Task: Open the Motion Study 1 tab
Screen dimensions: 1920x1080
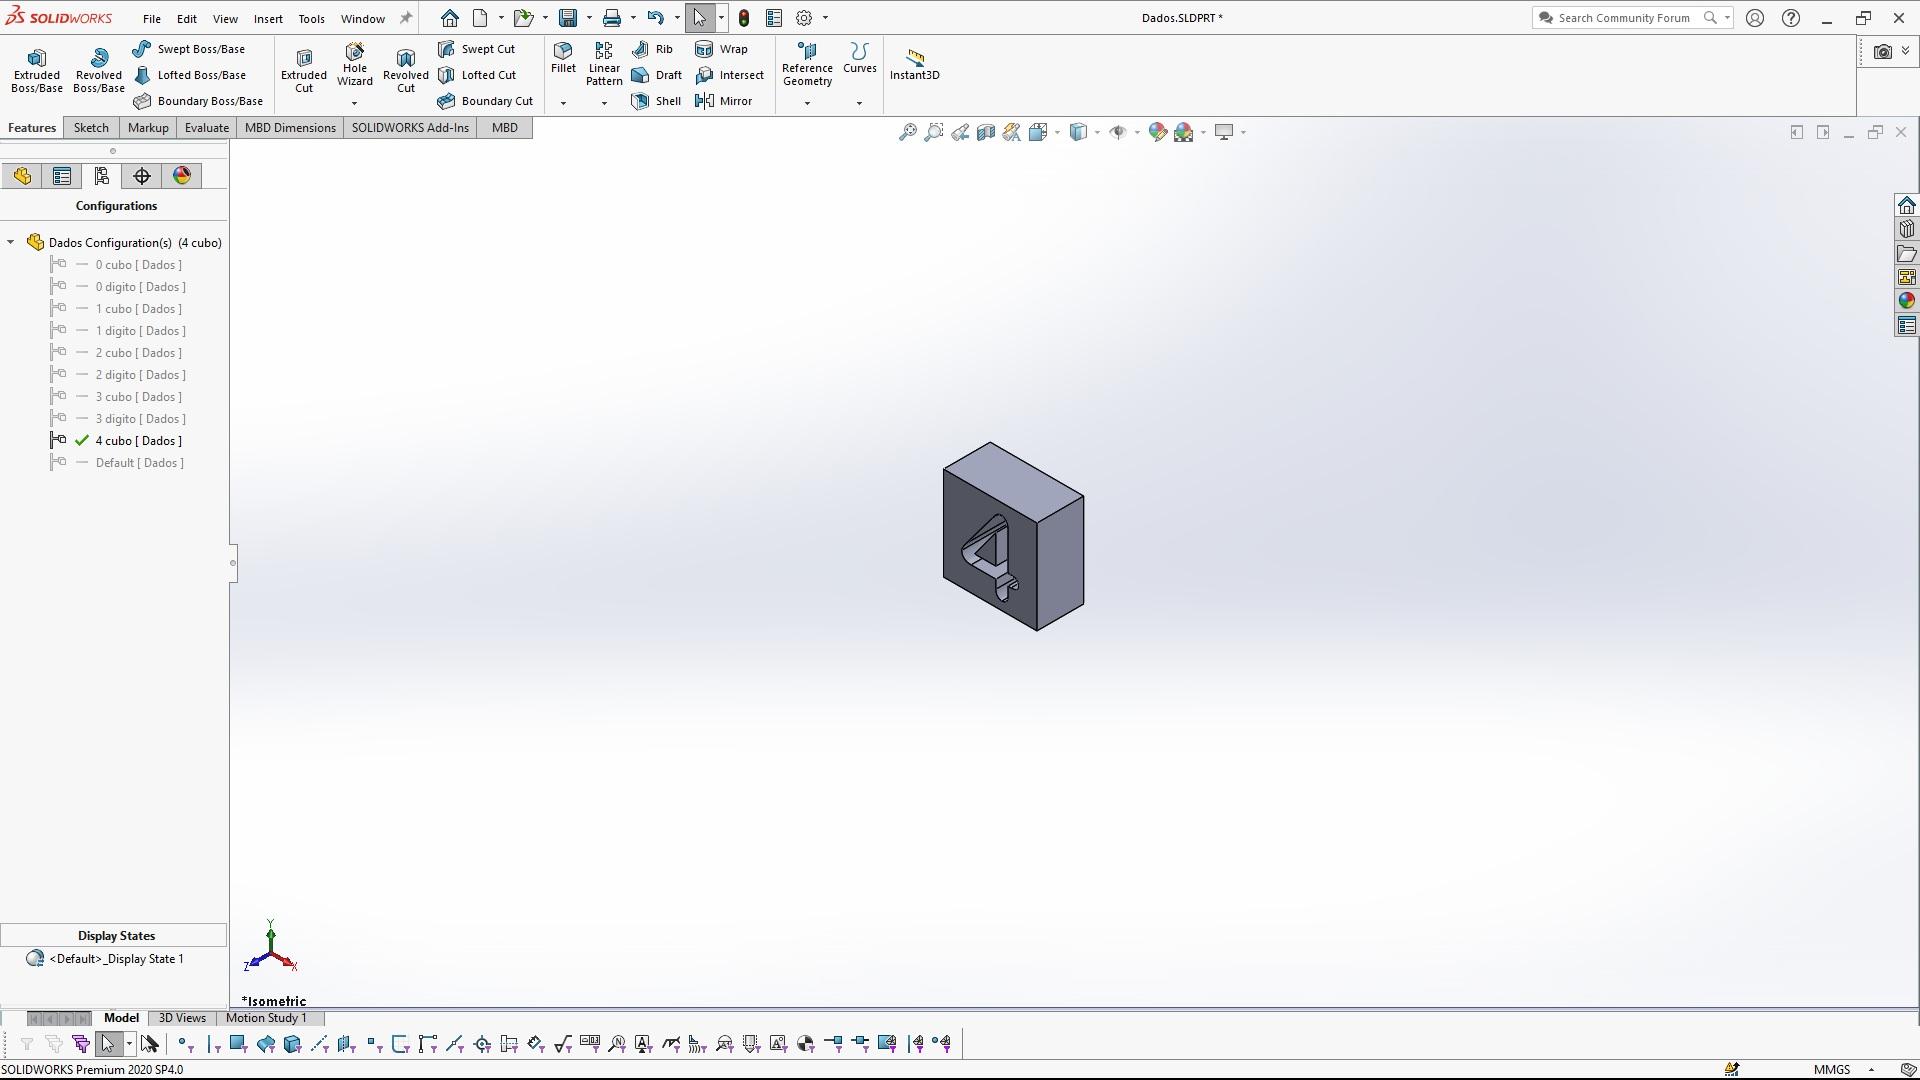Action: coord(266,1018)
